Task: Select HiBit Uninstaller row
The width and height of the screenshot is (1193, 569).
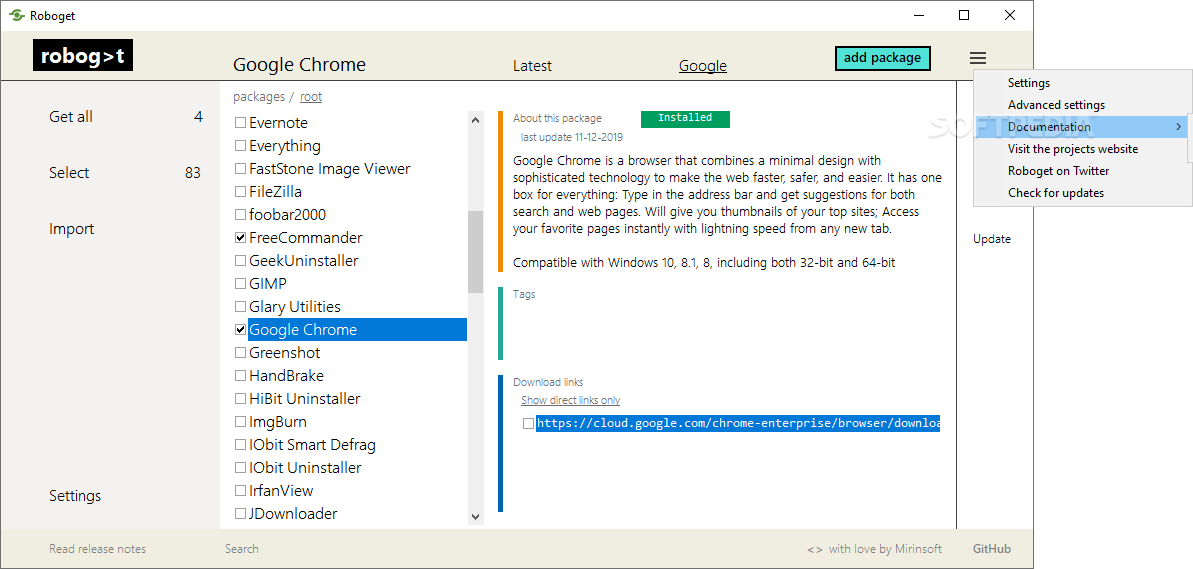Action: (304, 399)
